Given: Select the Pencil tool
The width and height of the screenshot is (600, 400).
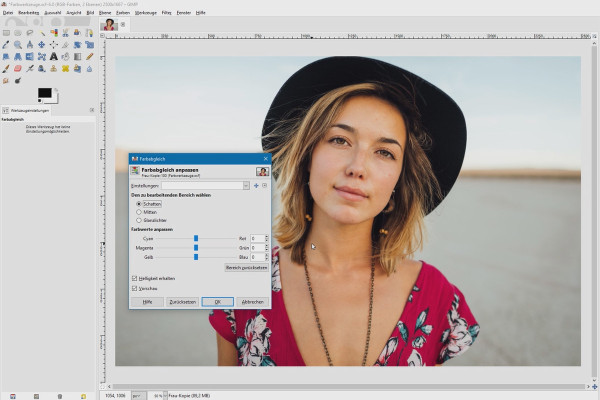Looking at the screenshot, I should (89, 57).
